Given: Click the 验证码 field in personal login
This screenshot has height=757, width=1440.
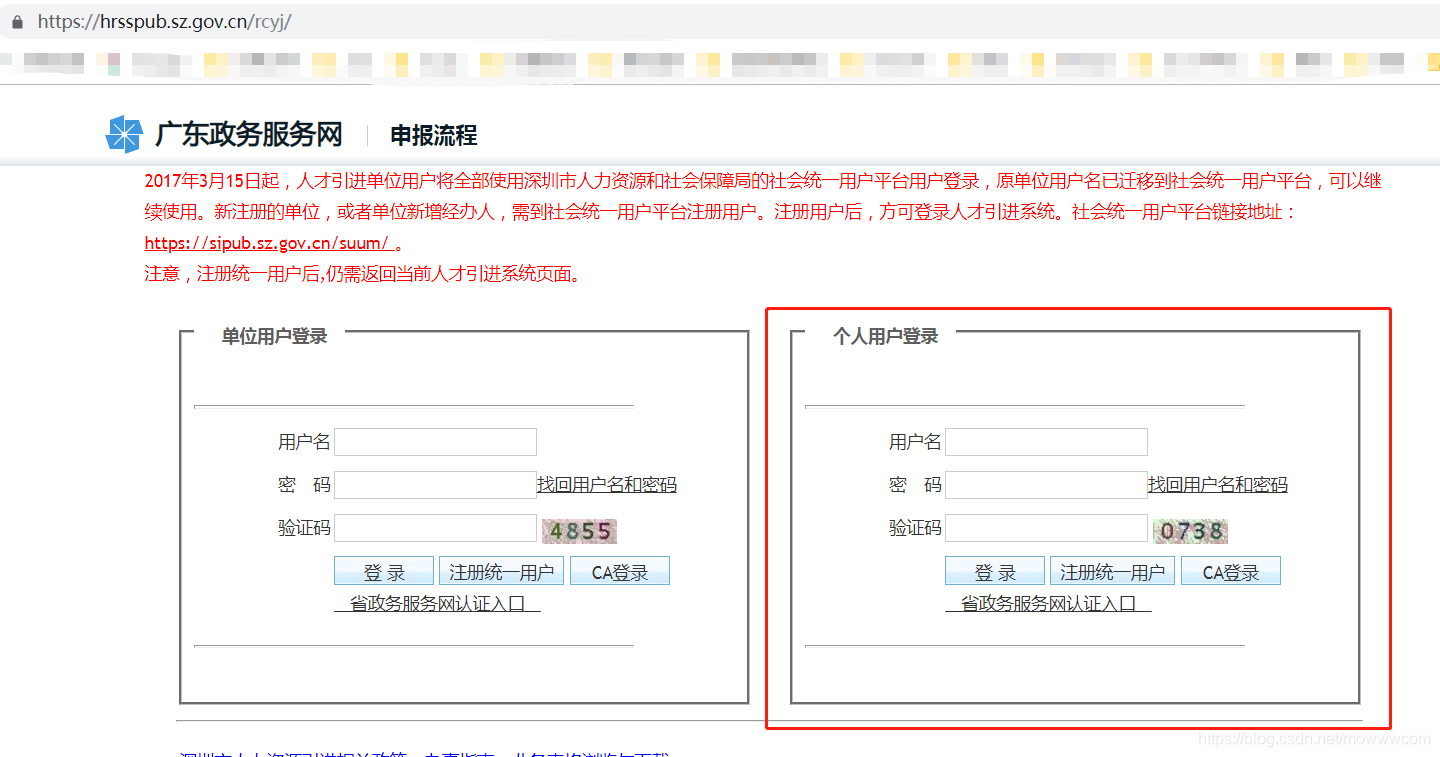Looking at the screenshot, I should (x=1046, y=528).
